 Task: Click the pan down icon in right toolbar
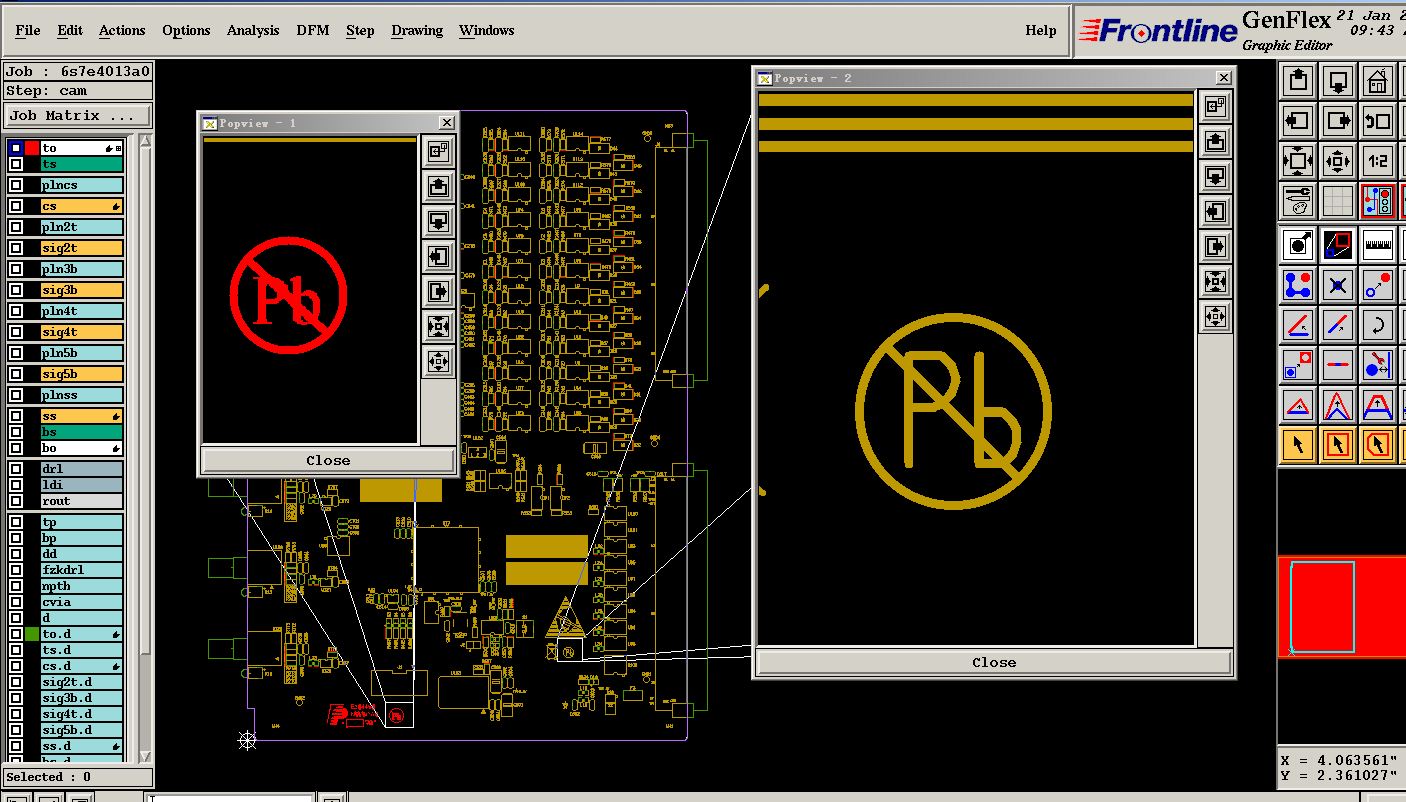[1338, 80]
